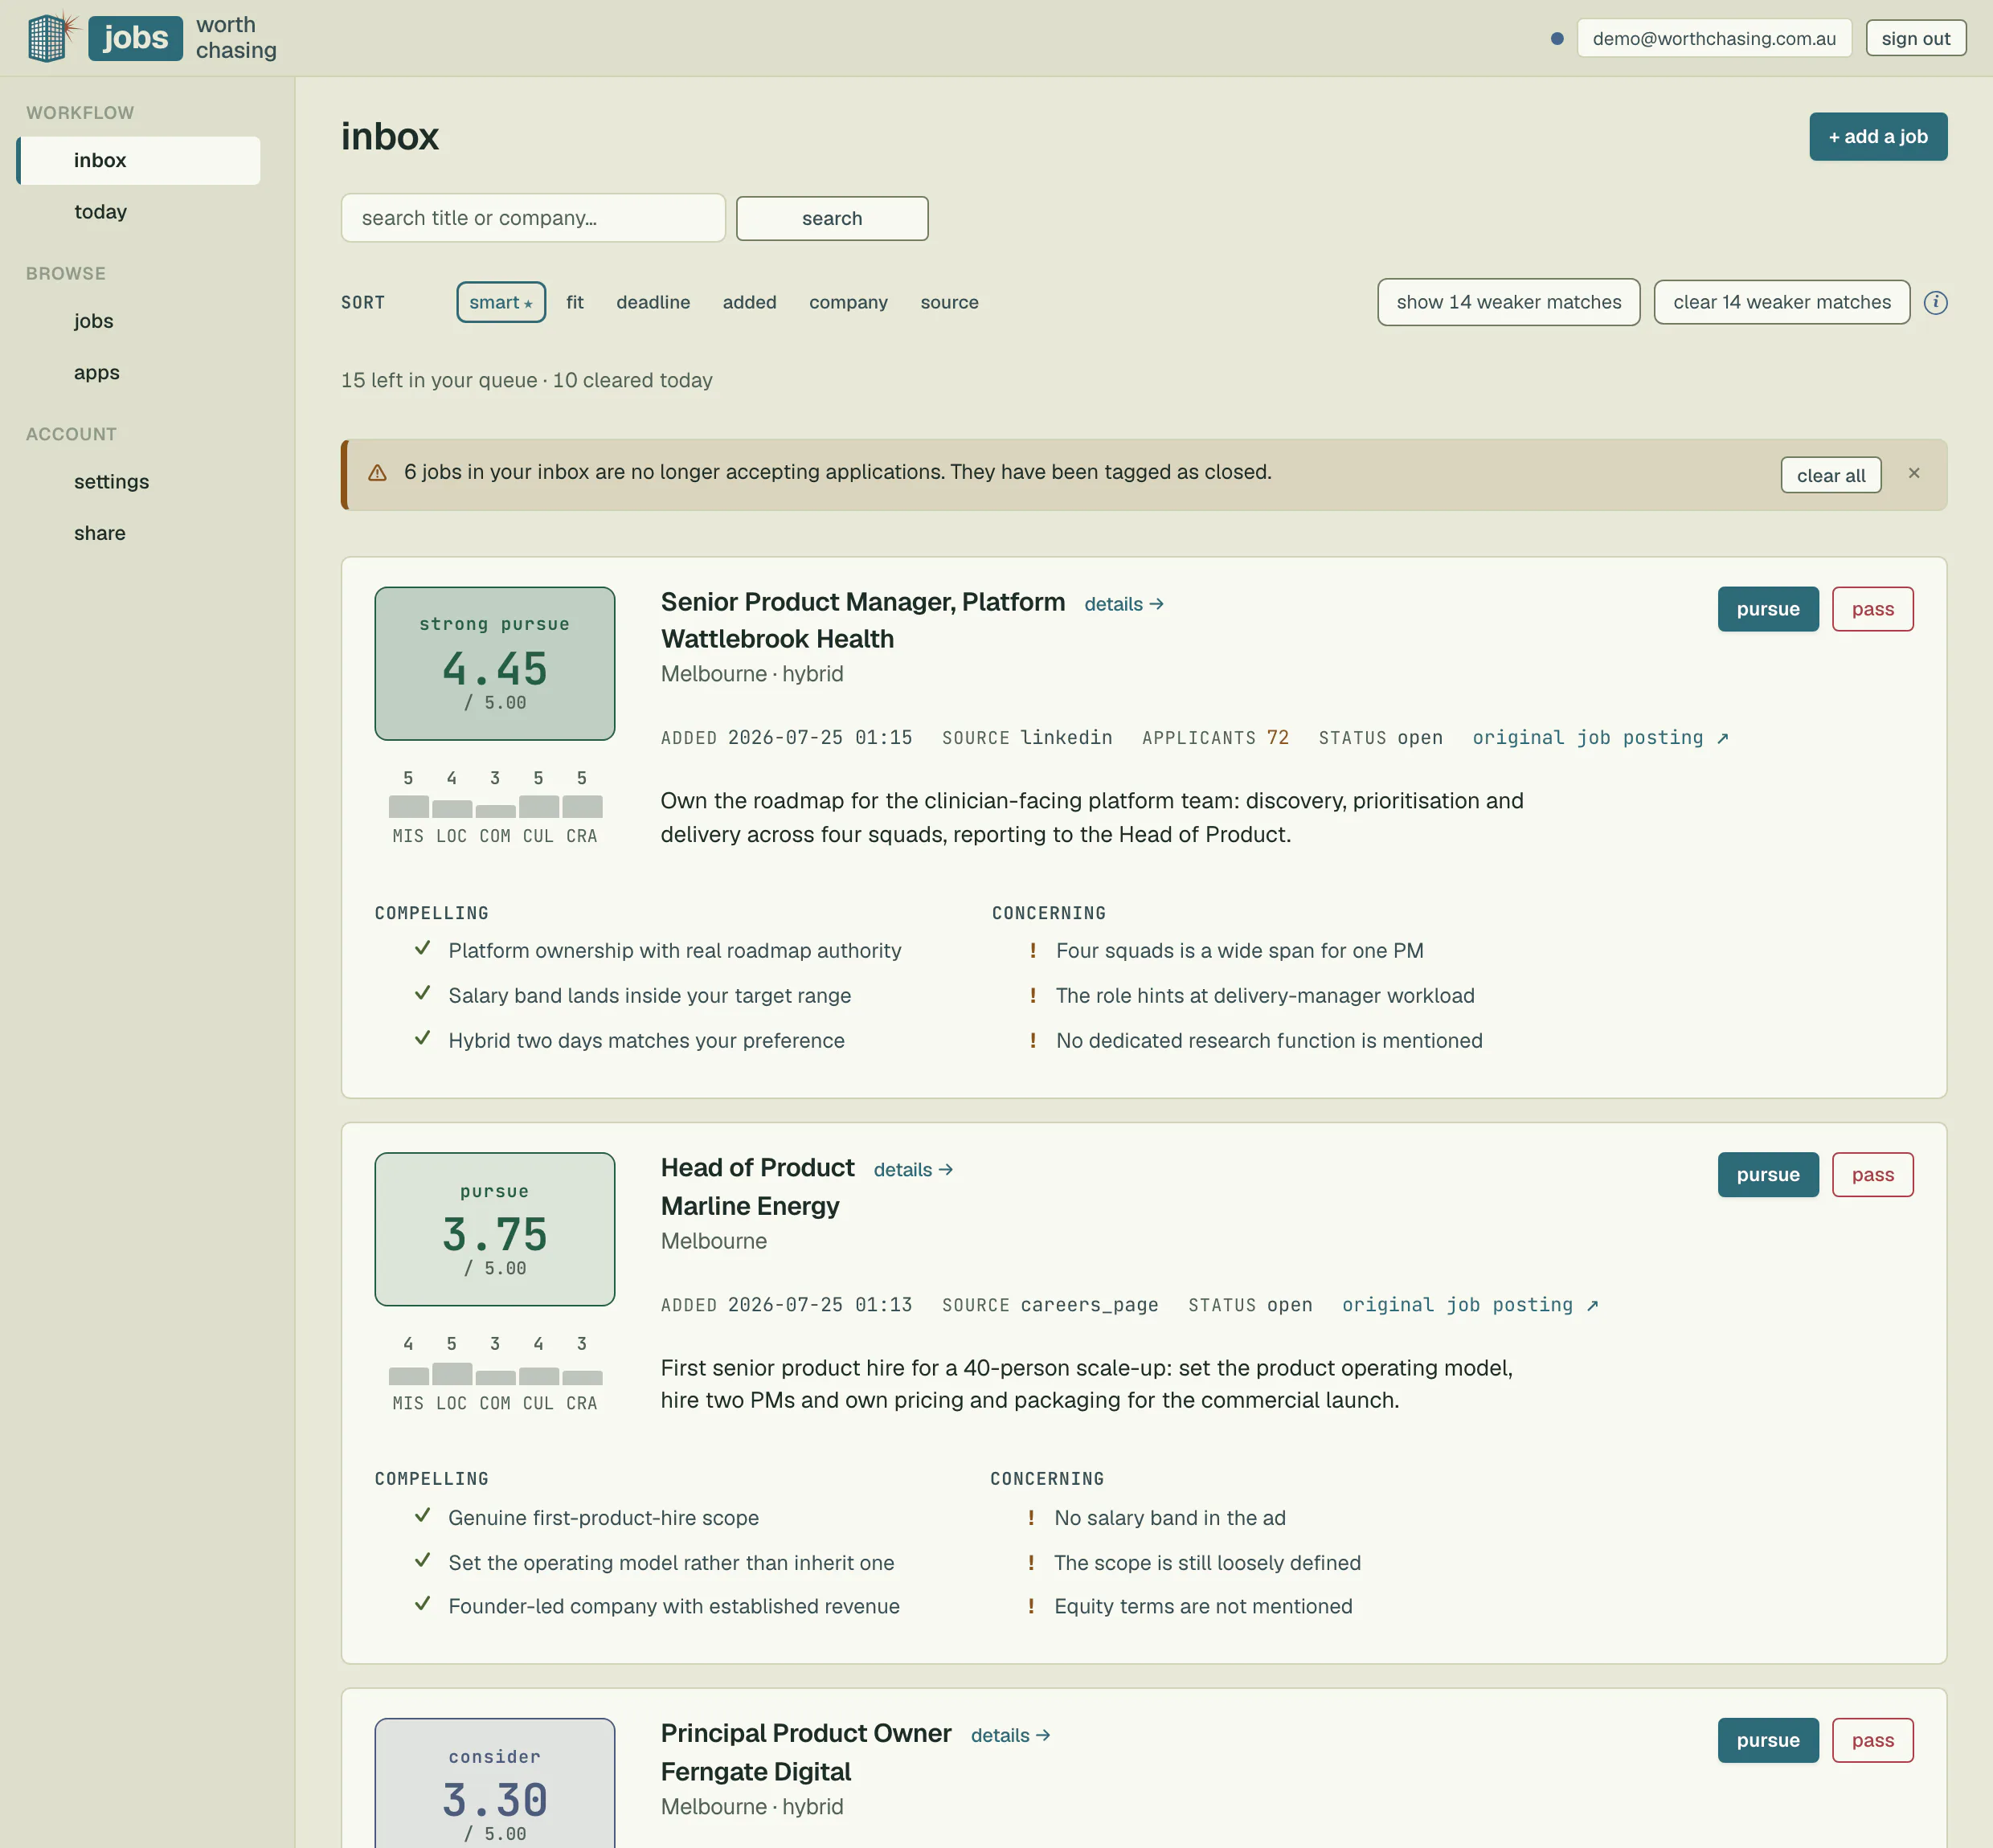The image size is (1993, 1848).
Task: Select the smart sort option
Action: [501, 302]
